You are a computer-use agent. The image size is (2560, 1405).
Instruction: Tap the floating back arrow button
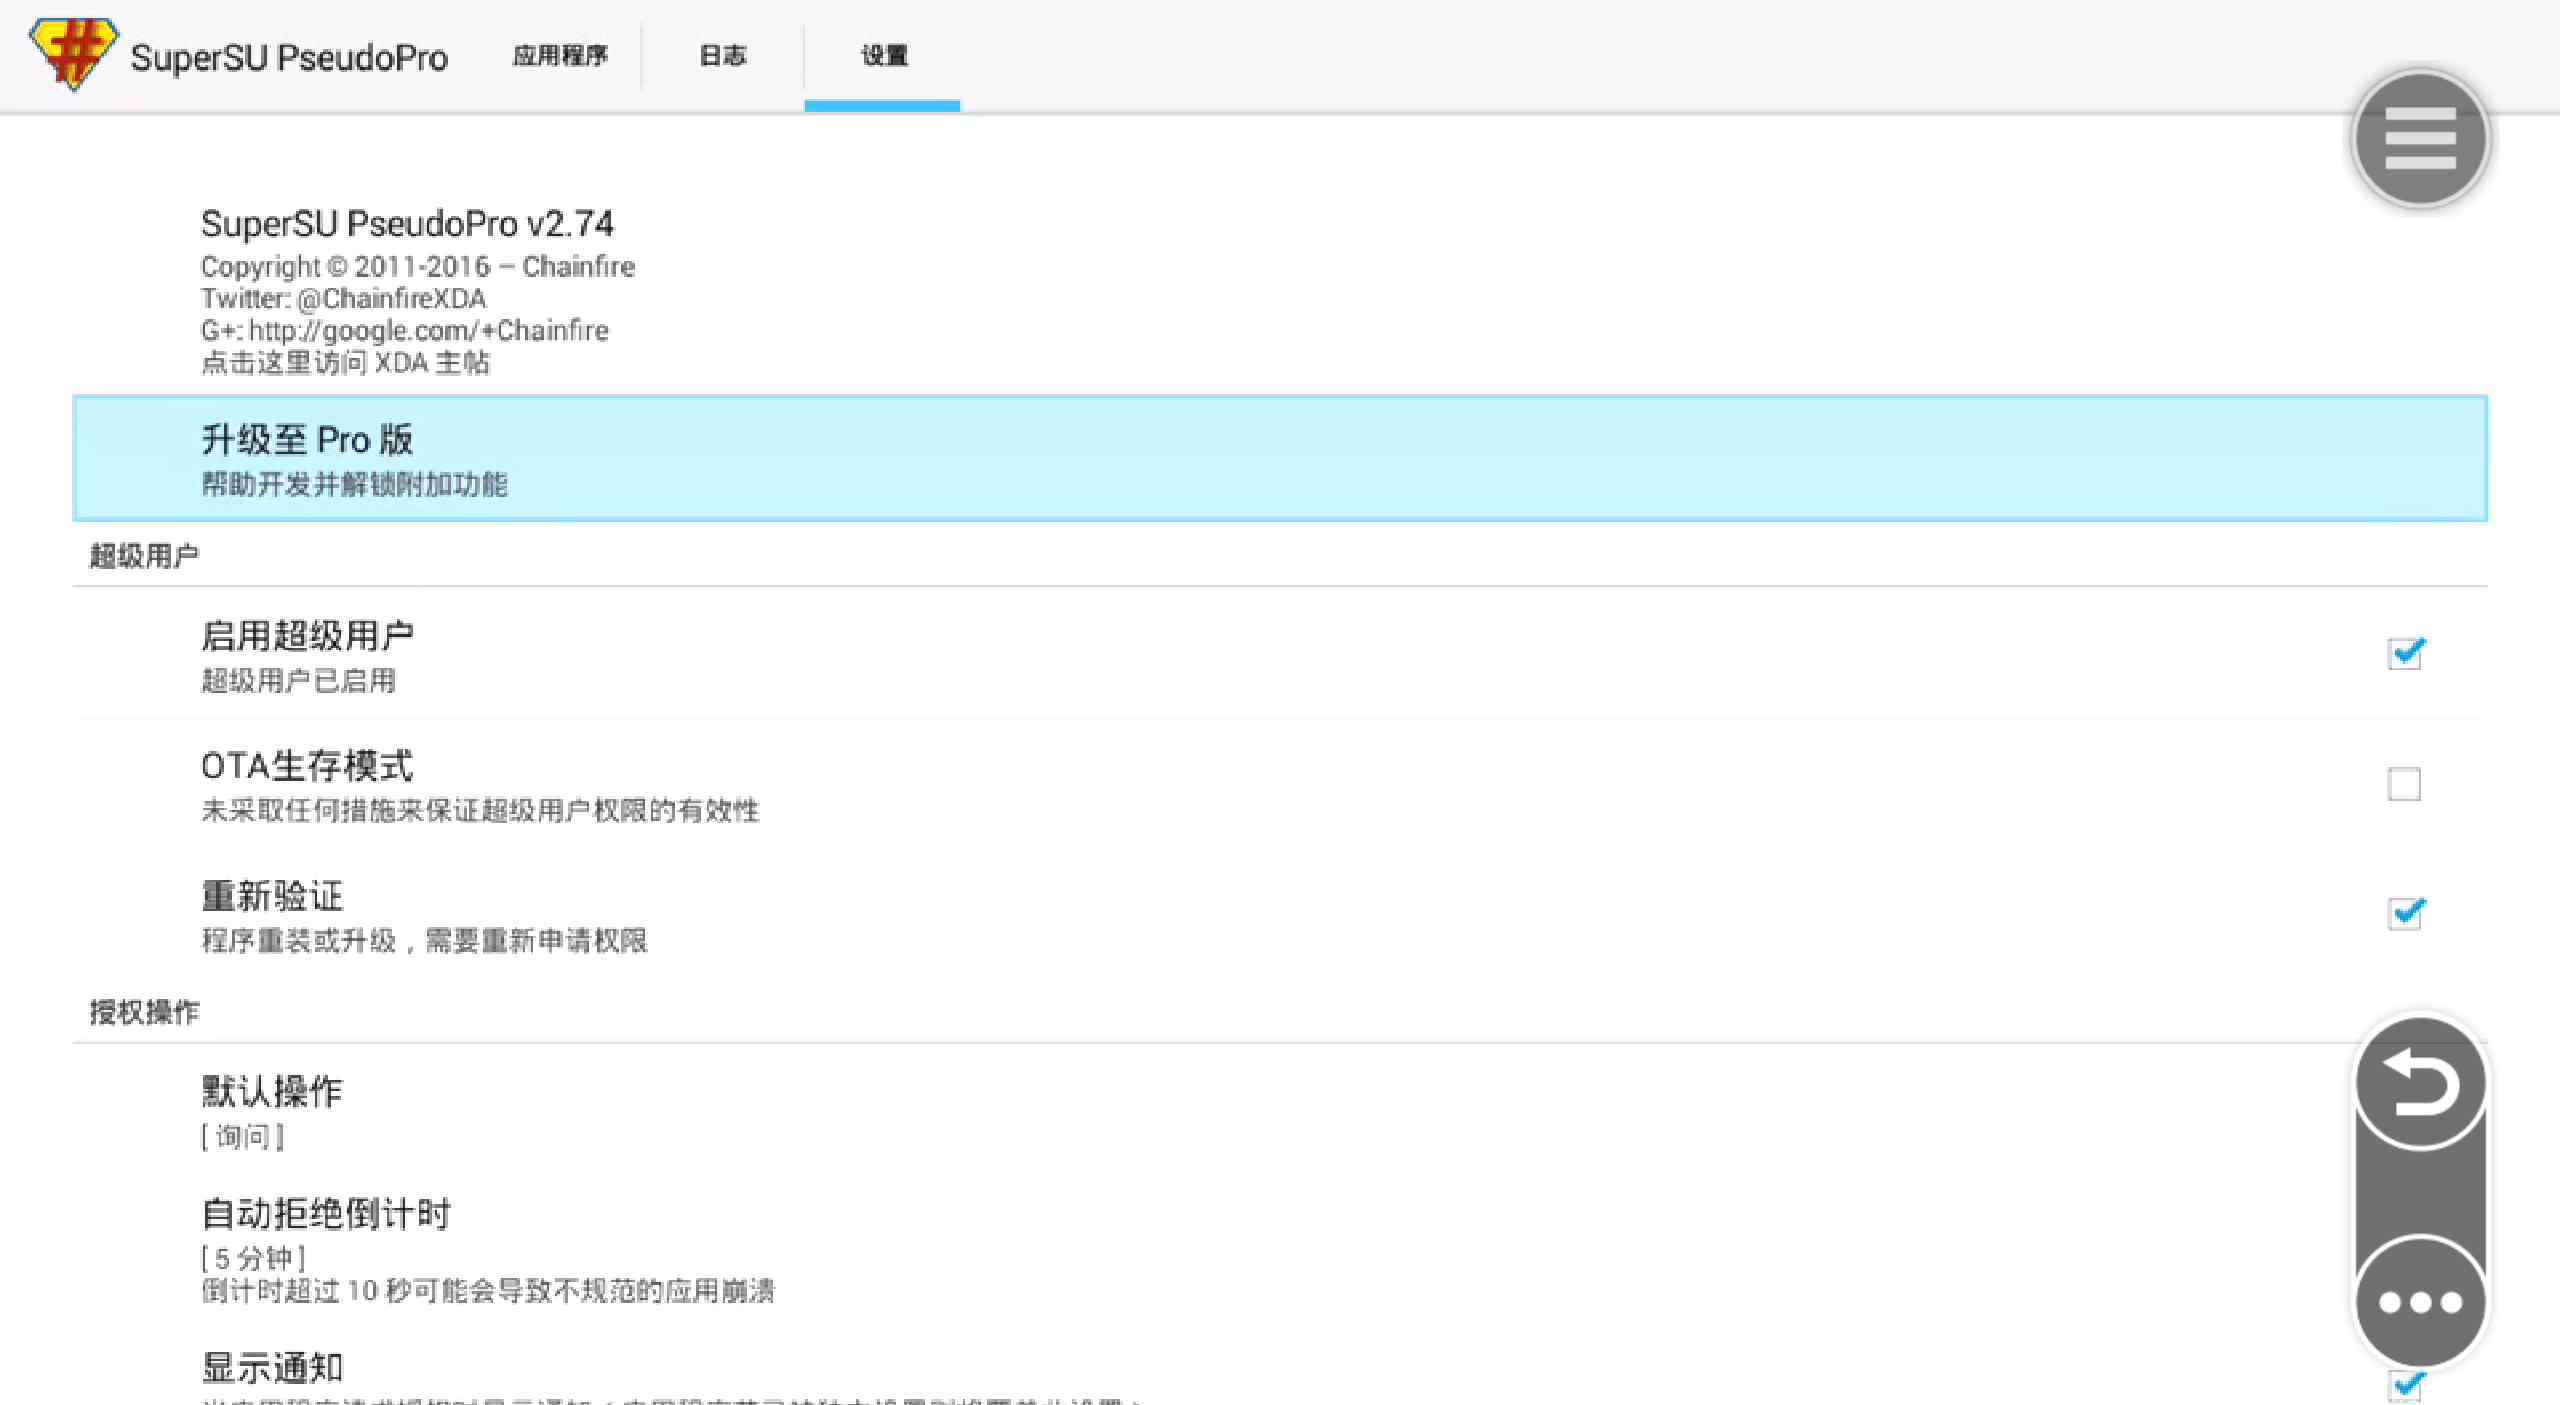pyautogui.click(x=2420, y=1084)
